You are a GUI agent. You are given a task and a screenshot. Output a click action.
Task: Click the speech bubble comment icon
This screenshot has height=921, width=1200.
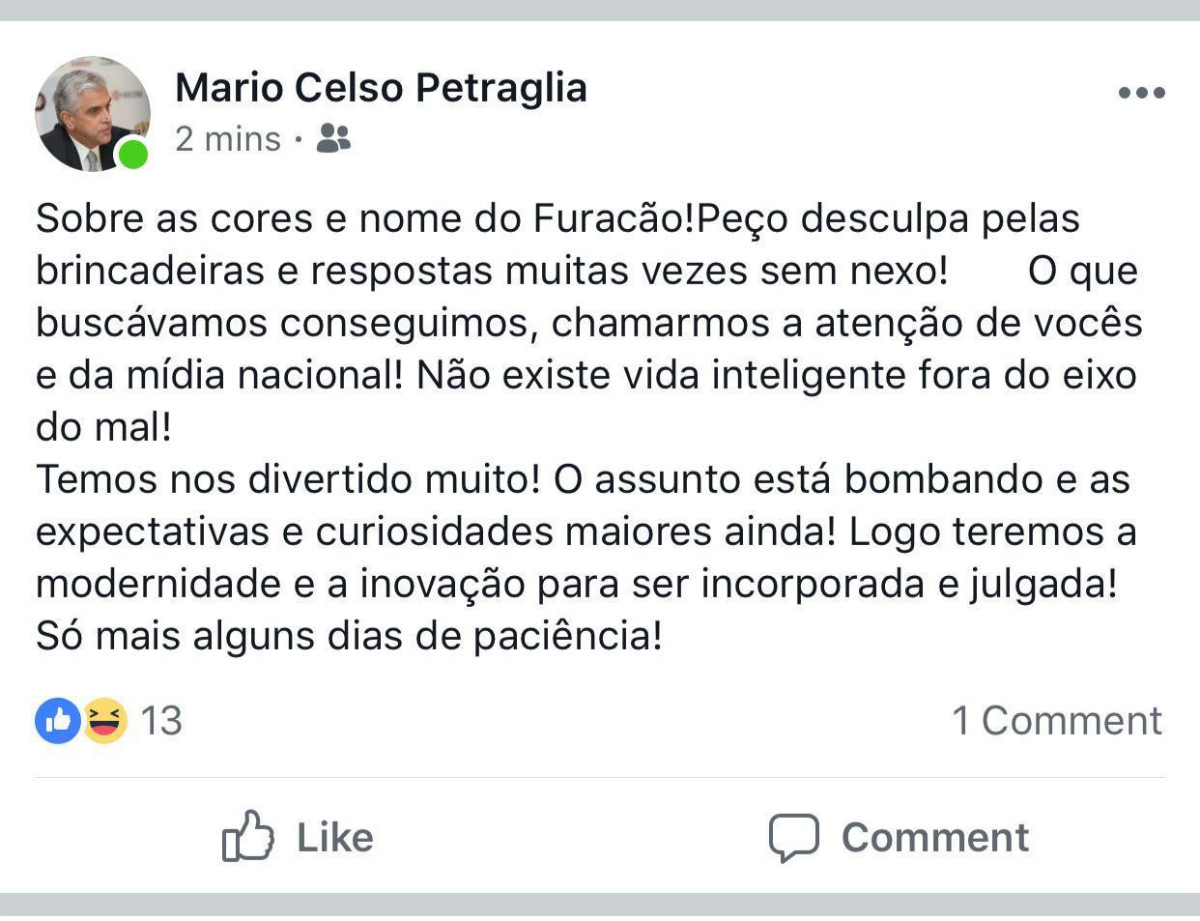tap(794, 836)
